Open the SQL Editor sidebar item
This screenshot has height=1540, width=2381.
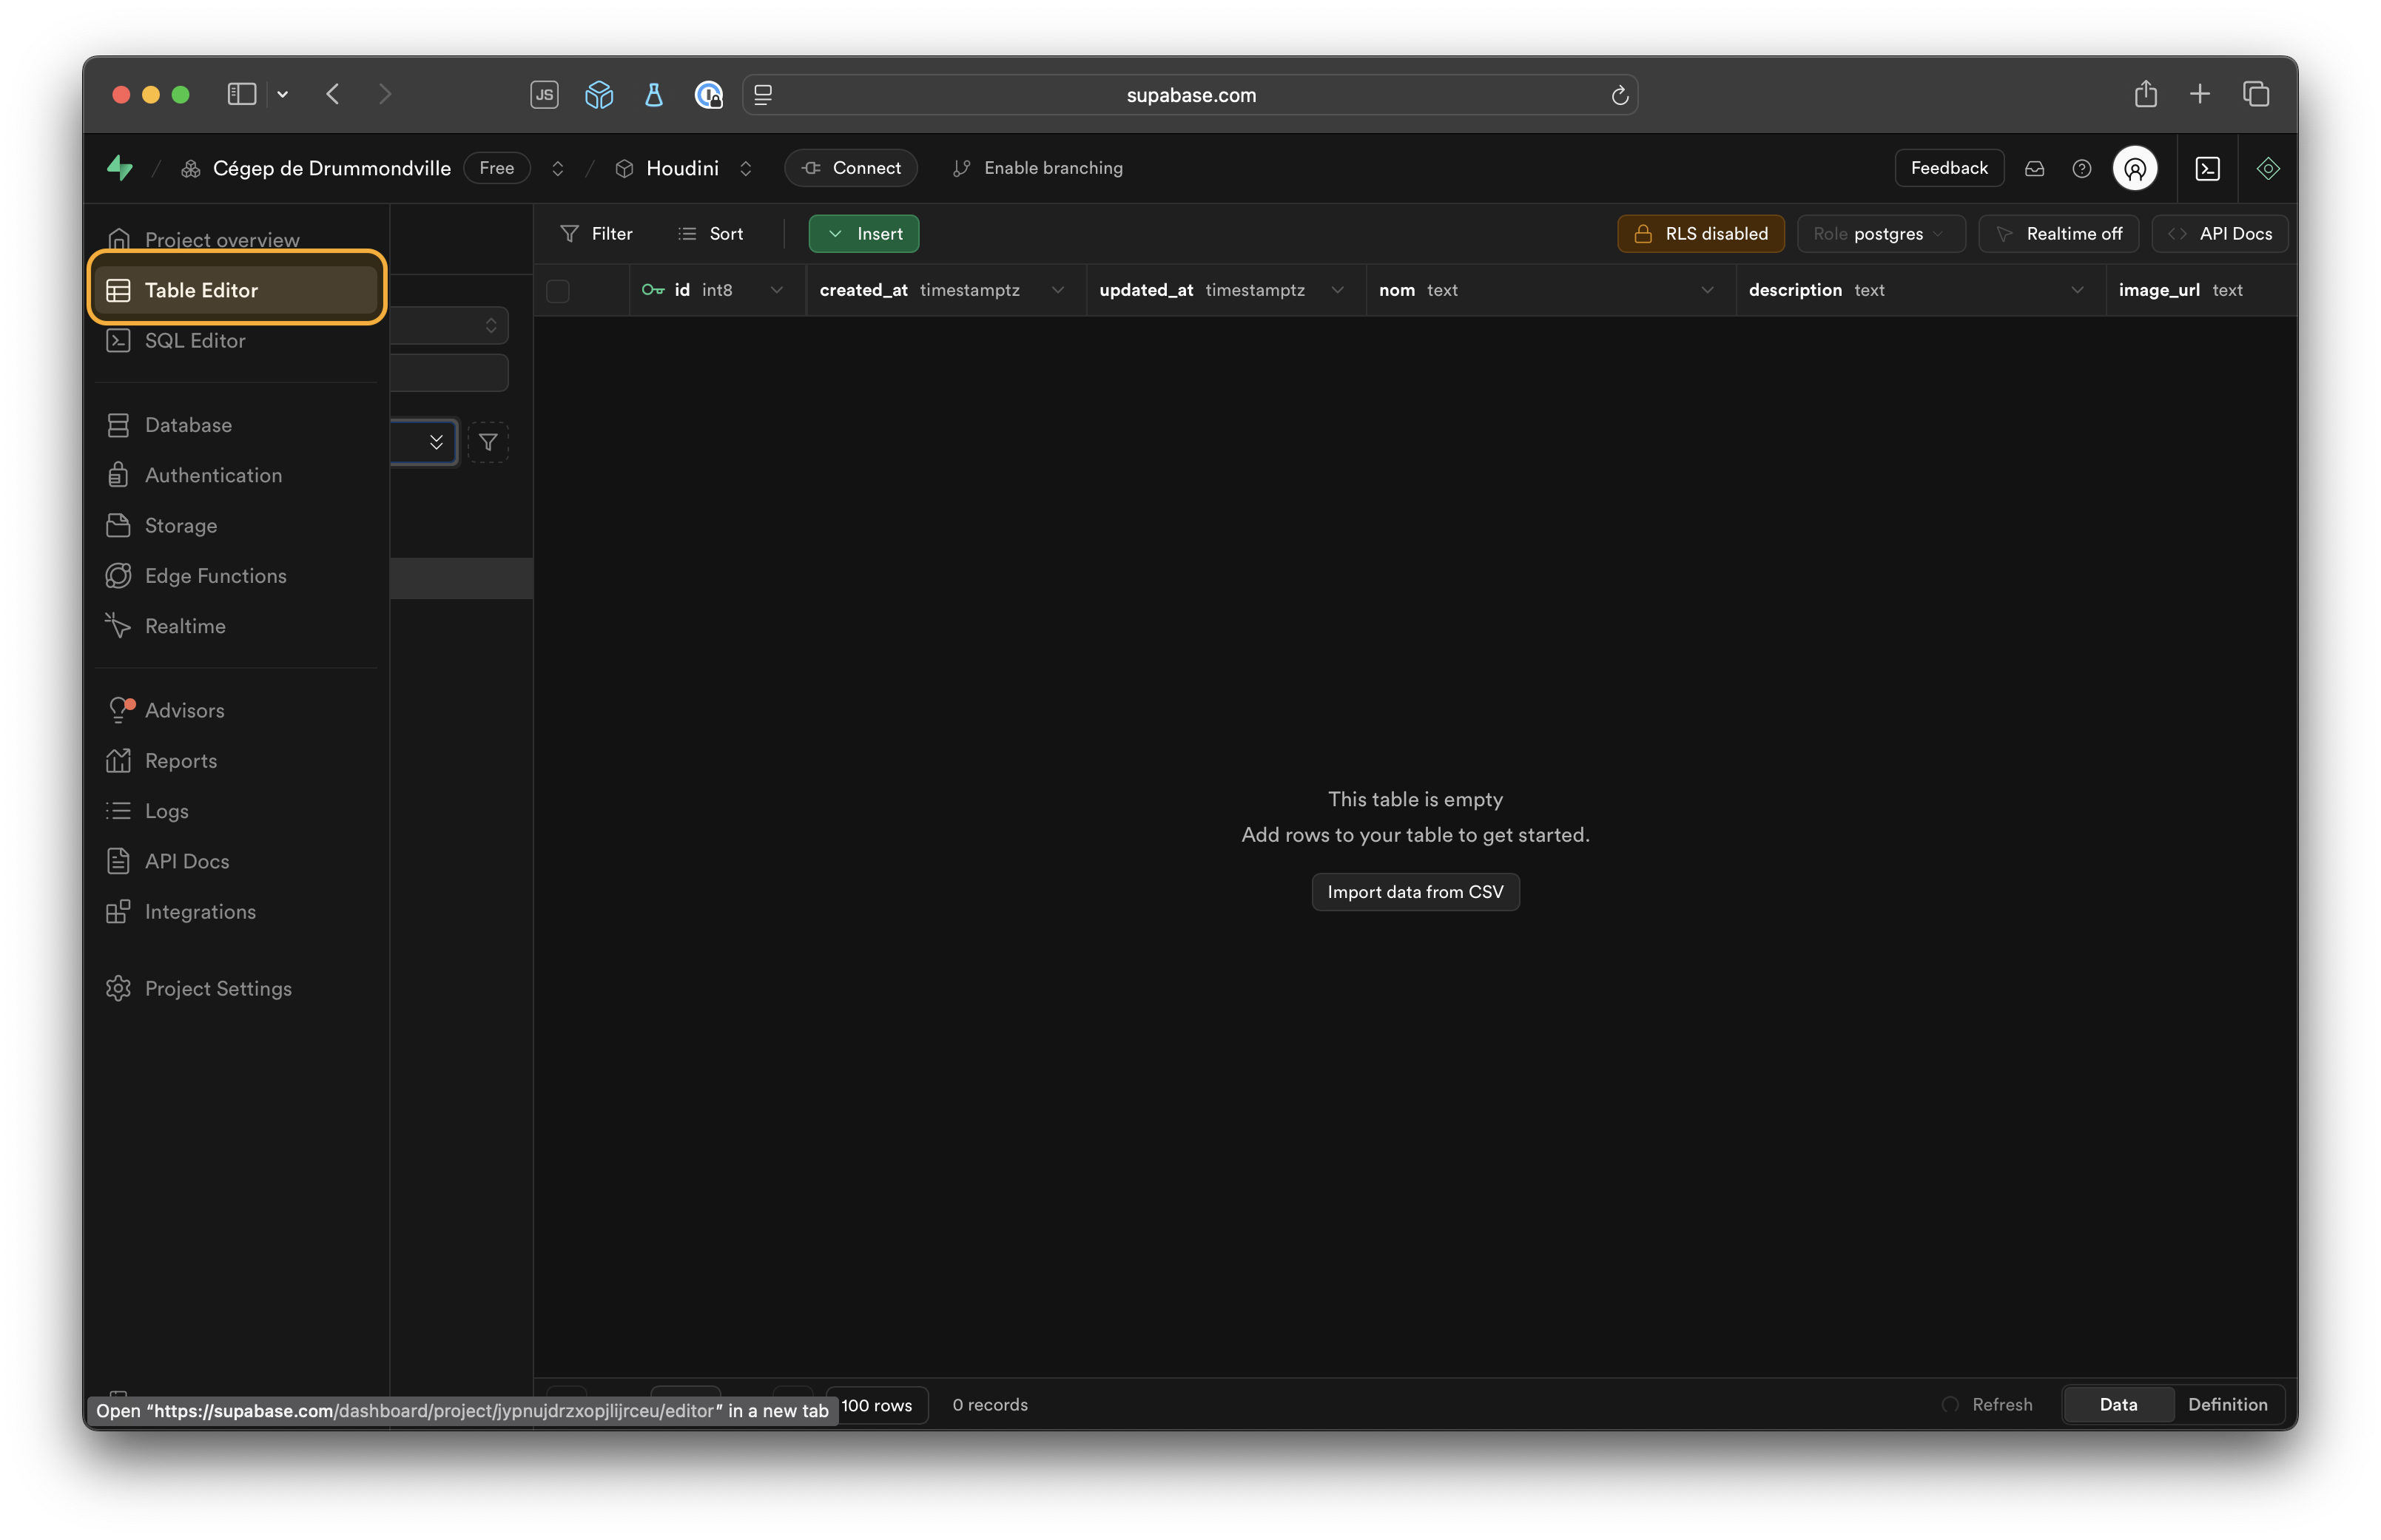237,340
